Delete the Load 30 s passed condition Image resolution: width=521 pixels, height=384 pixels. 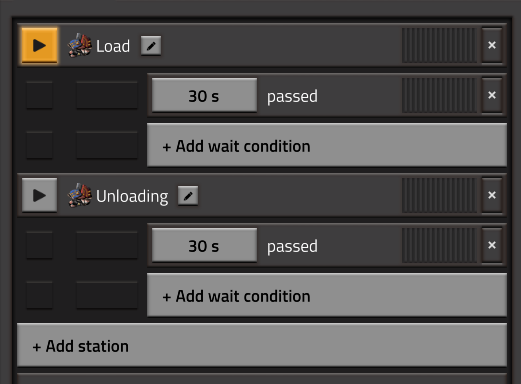pyautogui.click(x=492, y=95)
